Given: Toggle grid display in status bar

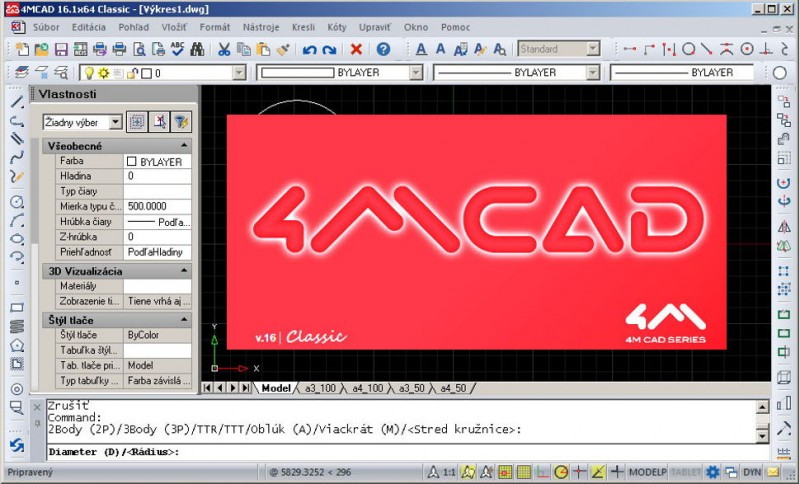Looking at the screenshot, I should click(524, 472).
